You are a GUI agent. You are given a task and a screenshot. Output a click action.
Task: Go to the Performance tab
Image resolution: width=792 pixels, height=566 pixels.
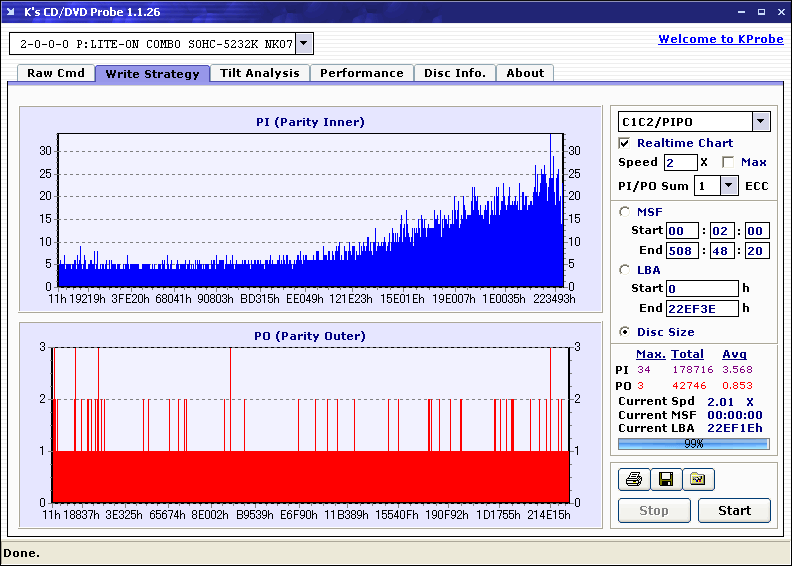pyautogui.click(x=361, y=73)
